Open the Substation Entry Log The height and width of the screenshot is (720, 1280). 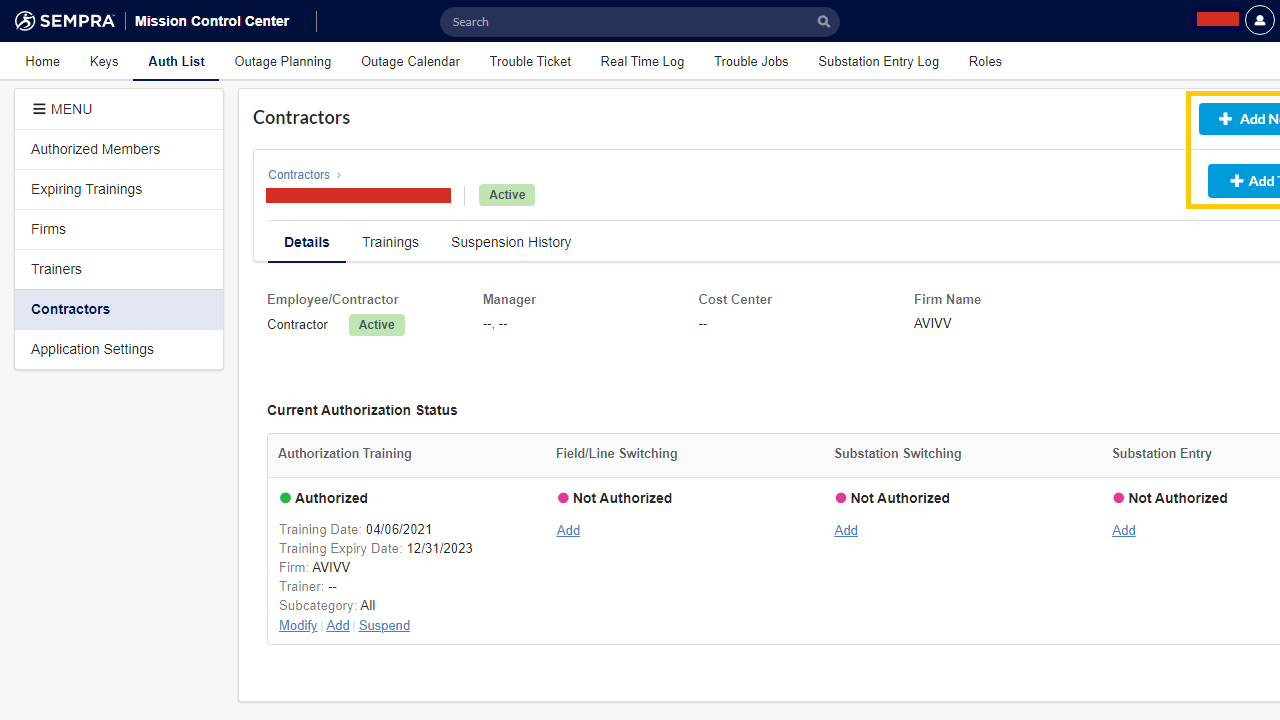(x=878, y=61)
